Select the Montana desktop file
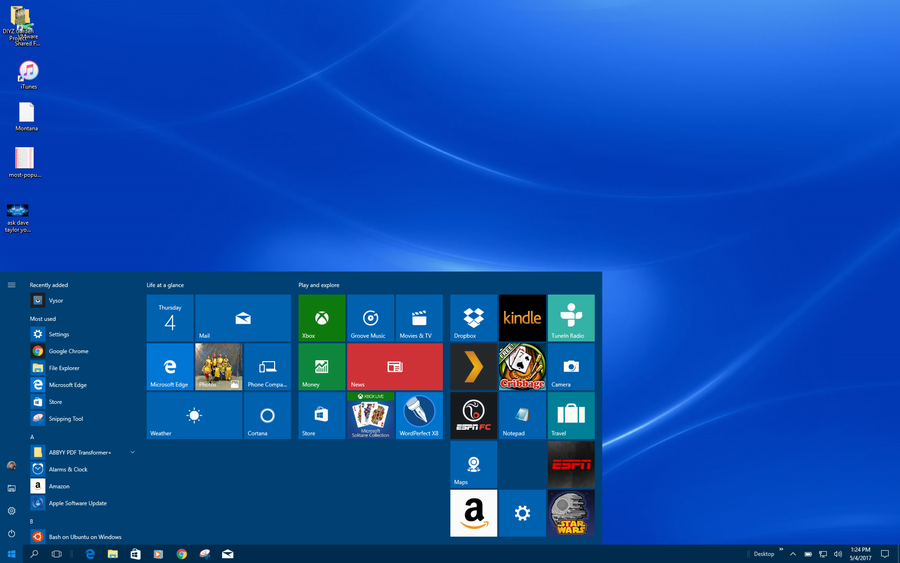The height and width of the screenshot is (563, 900). pos(26,117)
